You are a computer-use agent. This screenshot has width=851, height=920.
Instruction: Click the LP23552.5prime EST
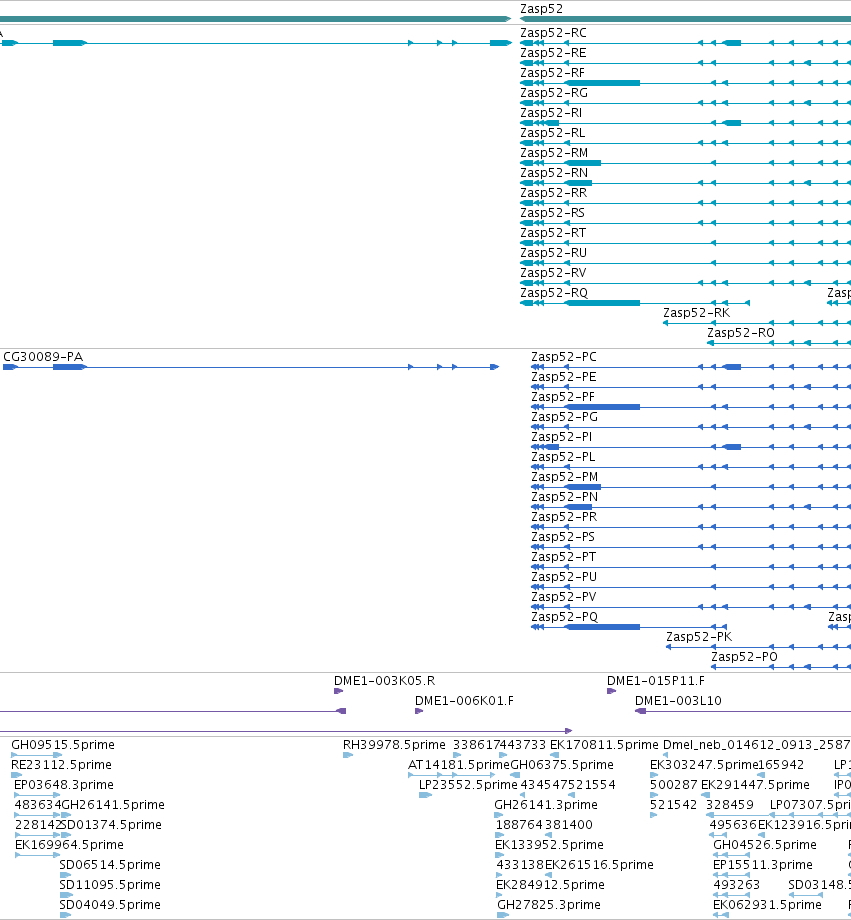pyautogui.click(x=468, y=784)
